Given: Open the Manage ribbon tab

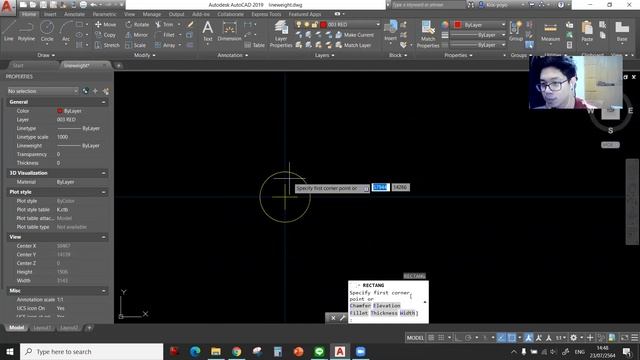Looking at the screenshot, I should pyautogui.click(x=151, y=14).
